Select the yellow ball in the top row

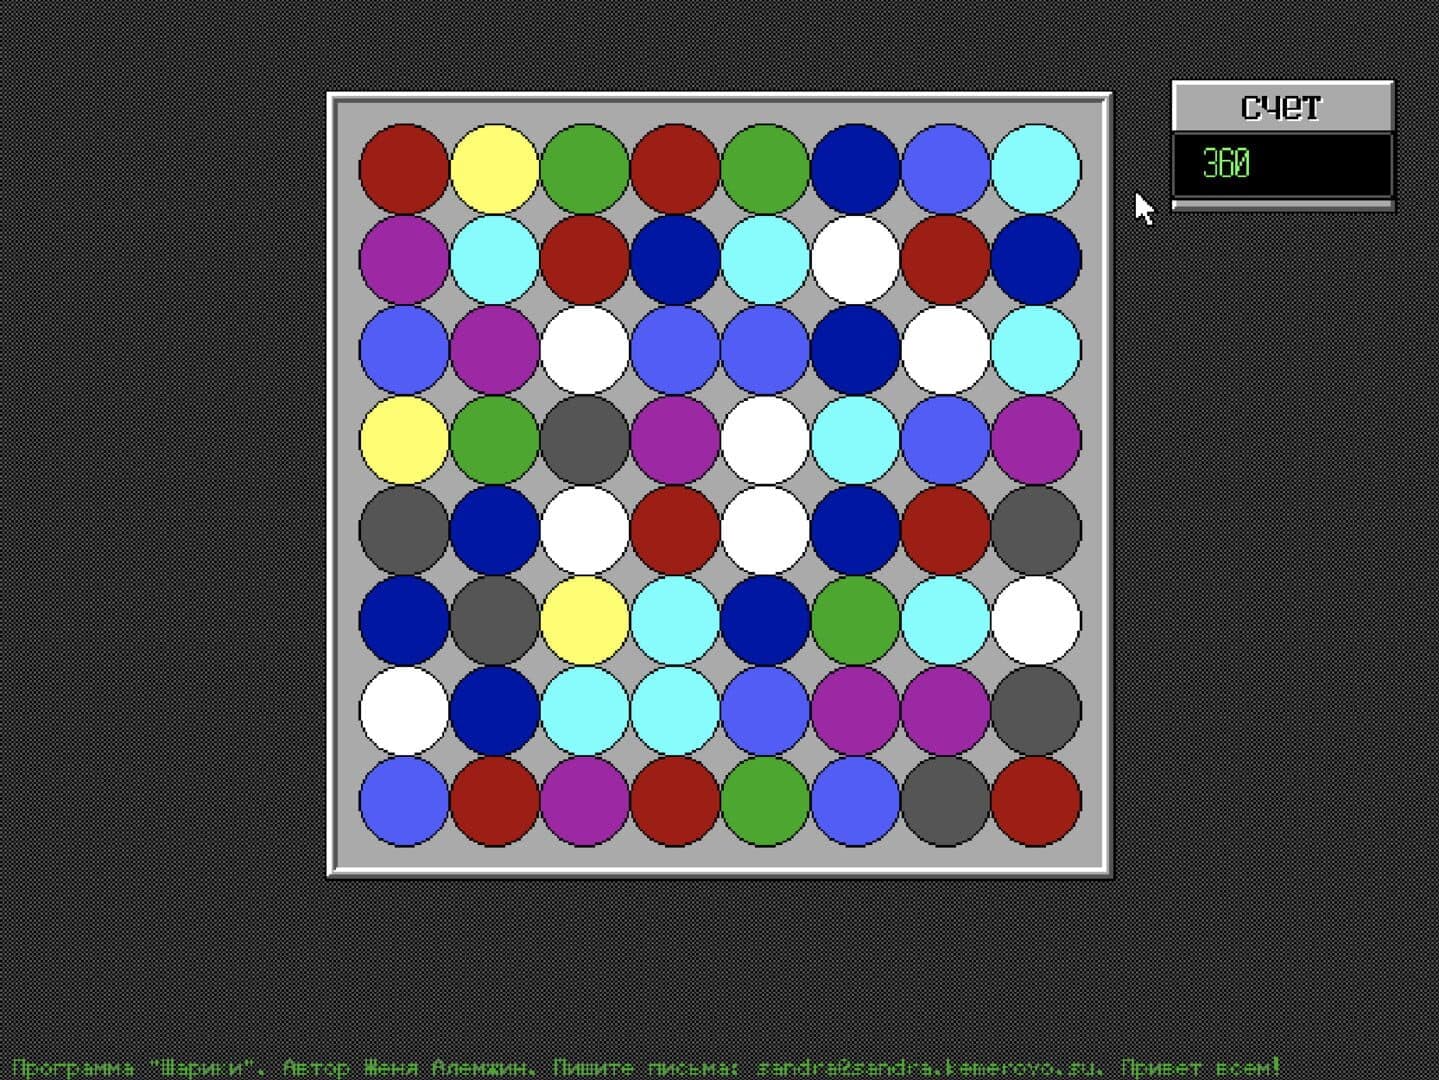click(x=494, y=169)
